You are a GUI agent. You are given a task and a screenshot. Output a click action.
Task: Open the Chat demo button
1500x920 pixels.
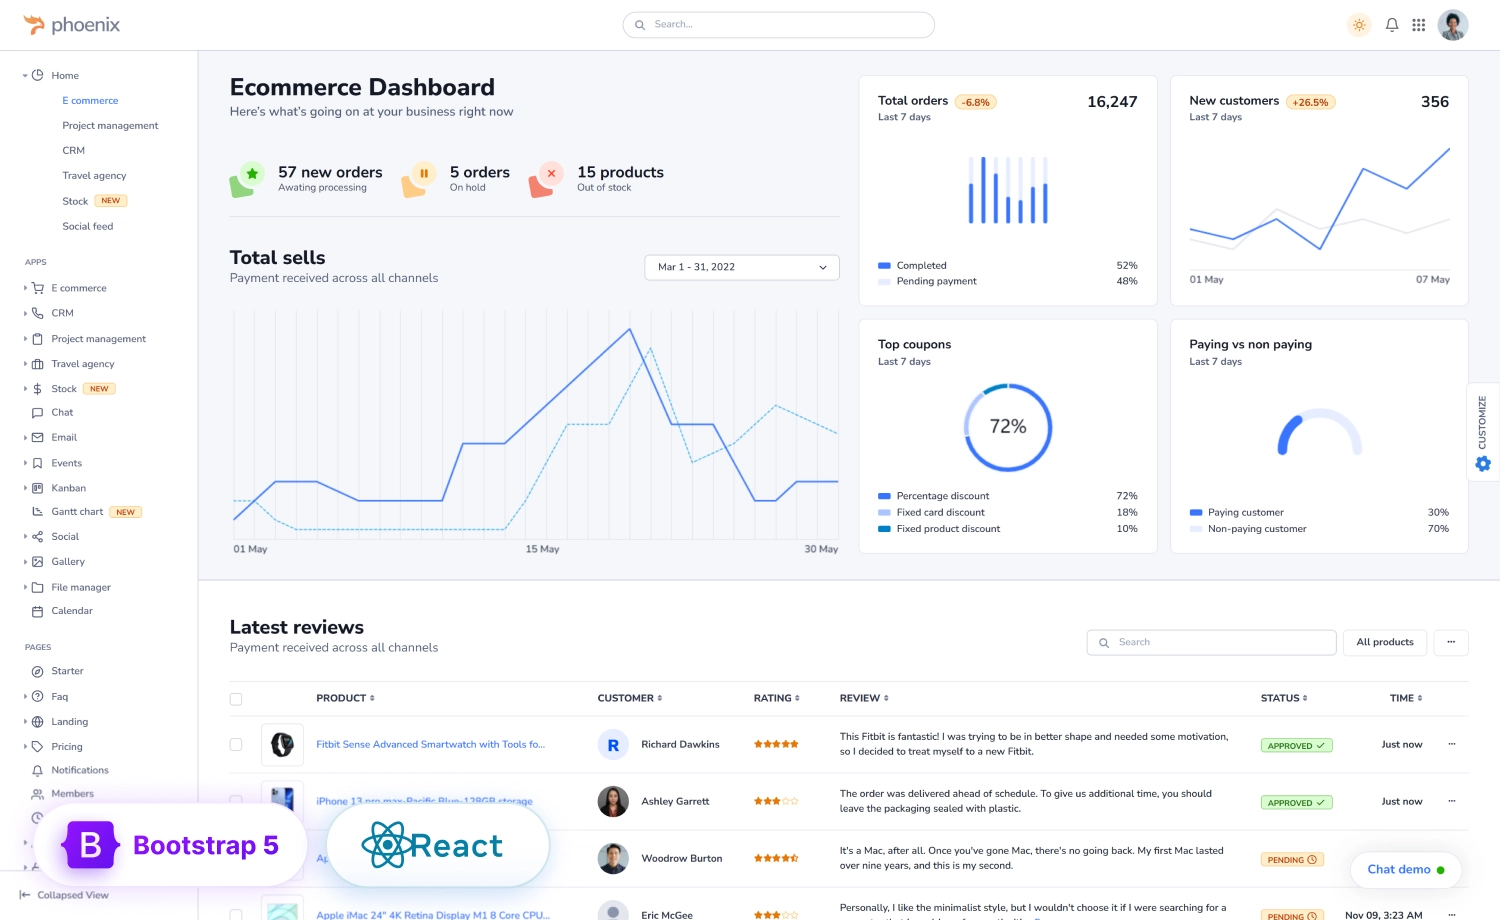coord(1406,870)
